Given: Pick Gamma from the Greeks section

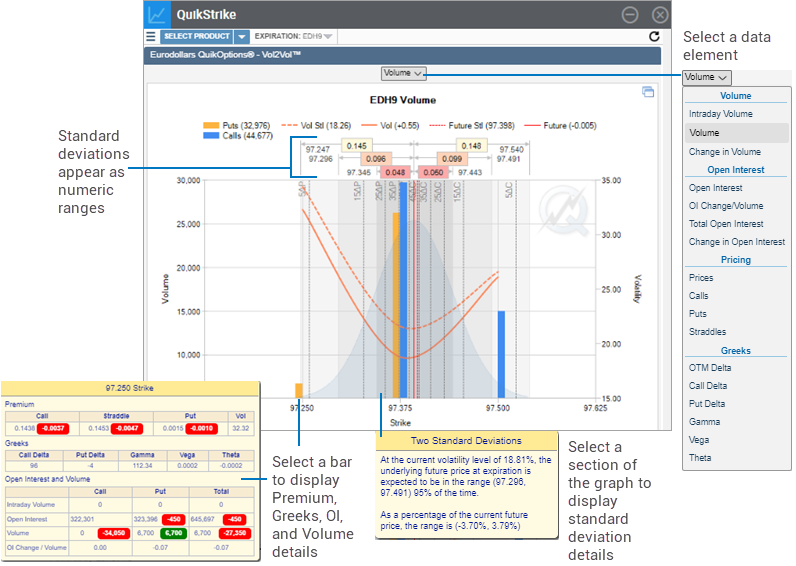Looking at the screenshot, I should click(x=704, y=422).
